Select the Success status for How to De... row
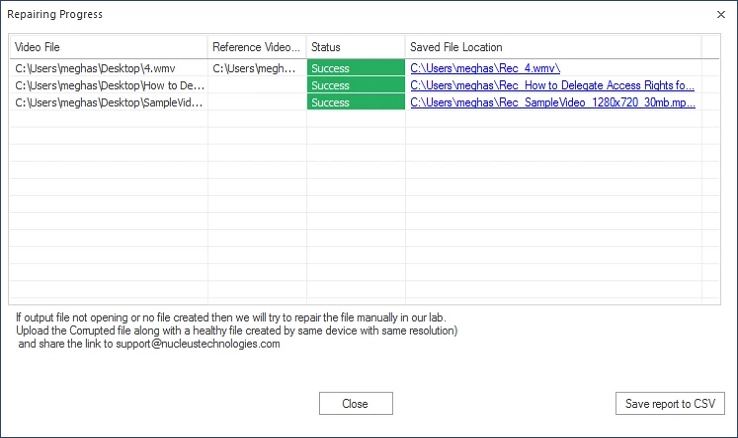This screenshot has width=738, height=438. tap(355, 86)
